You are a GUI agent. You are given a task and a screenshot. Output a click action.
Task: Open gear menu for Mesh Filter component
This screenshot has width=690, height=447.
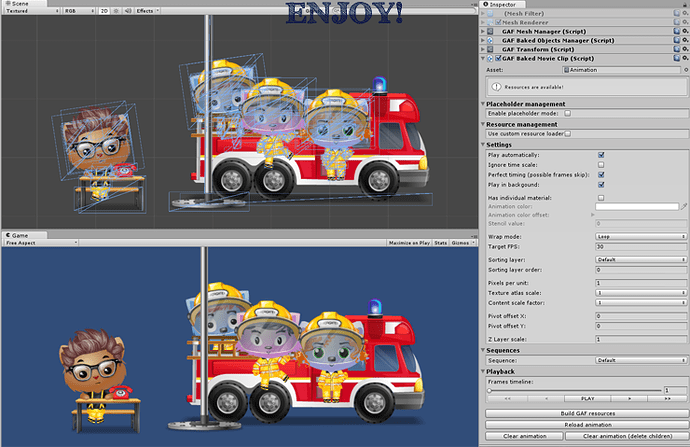click(685, 13)
